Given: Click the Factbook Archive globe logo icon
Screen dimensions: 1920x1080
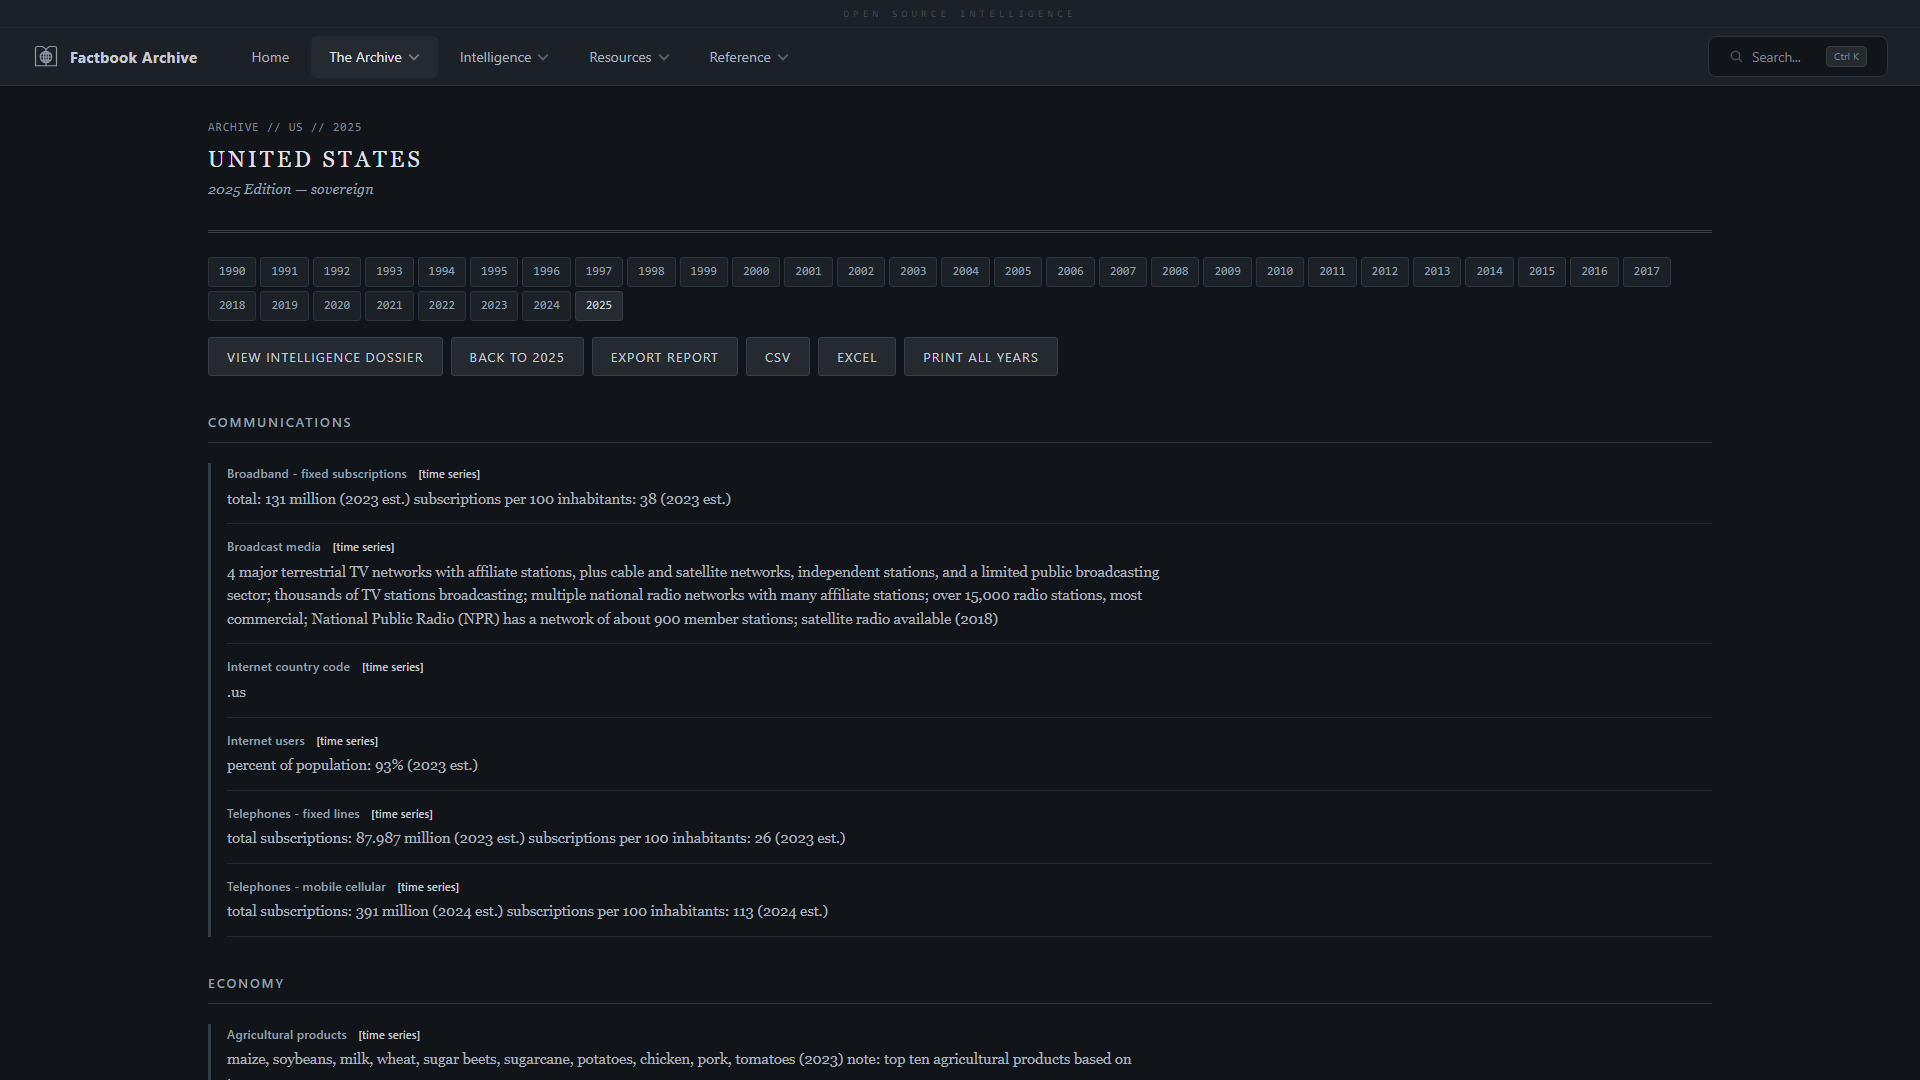Looking at the screenshot, I should 46,57.
